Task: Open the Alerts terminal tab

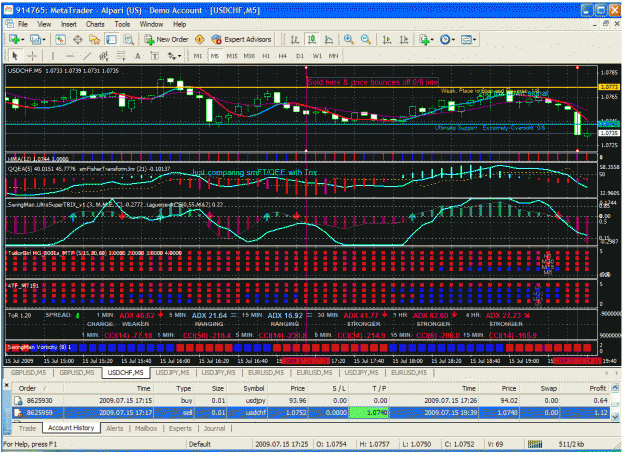Action: (115, 428)
